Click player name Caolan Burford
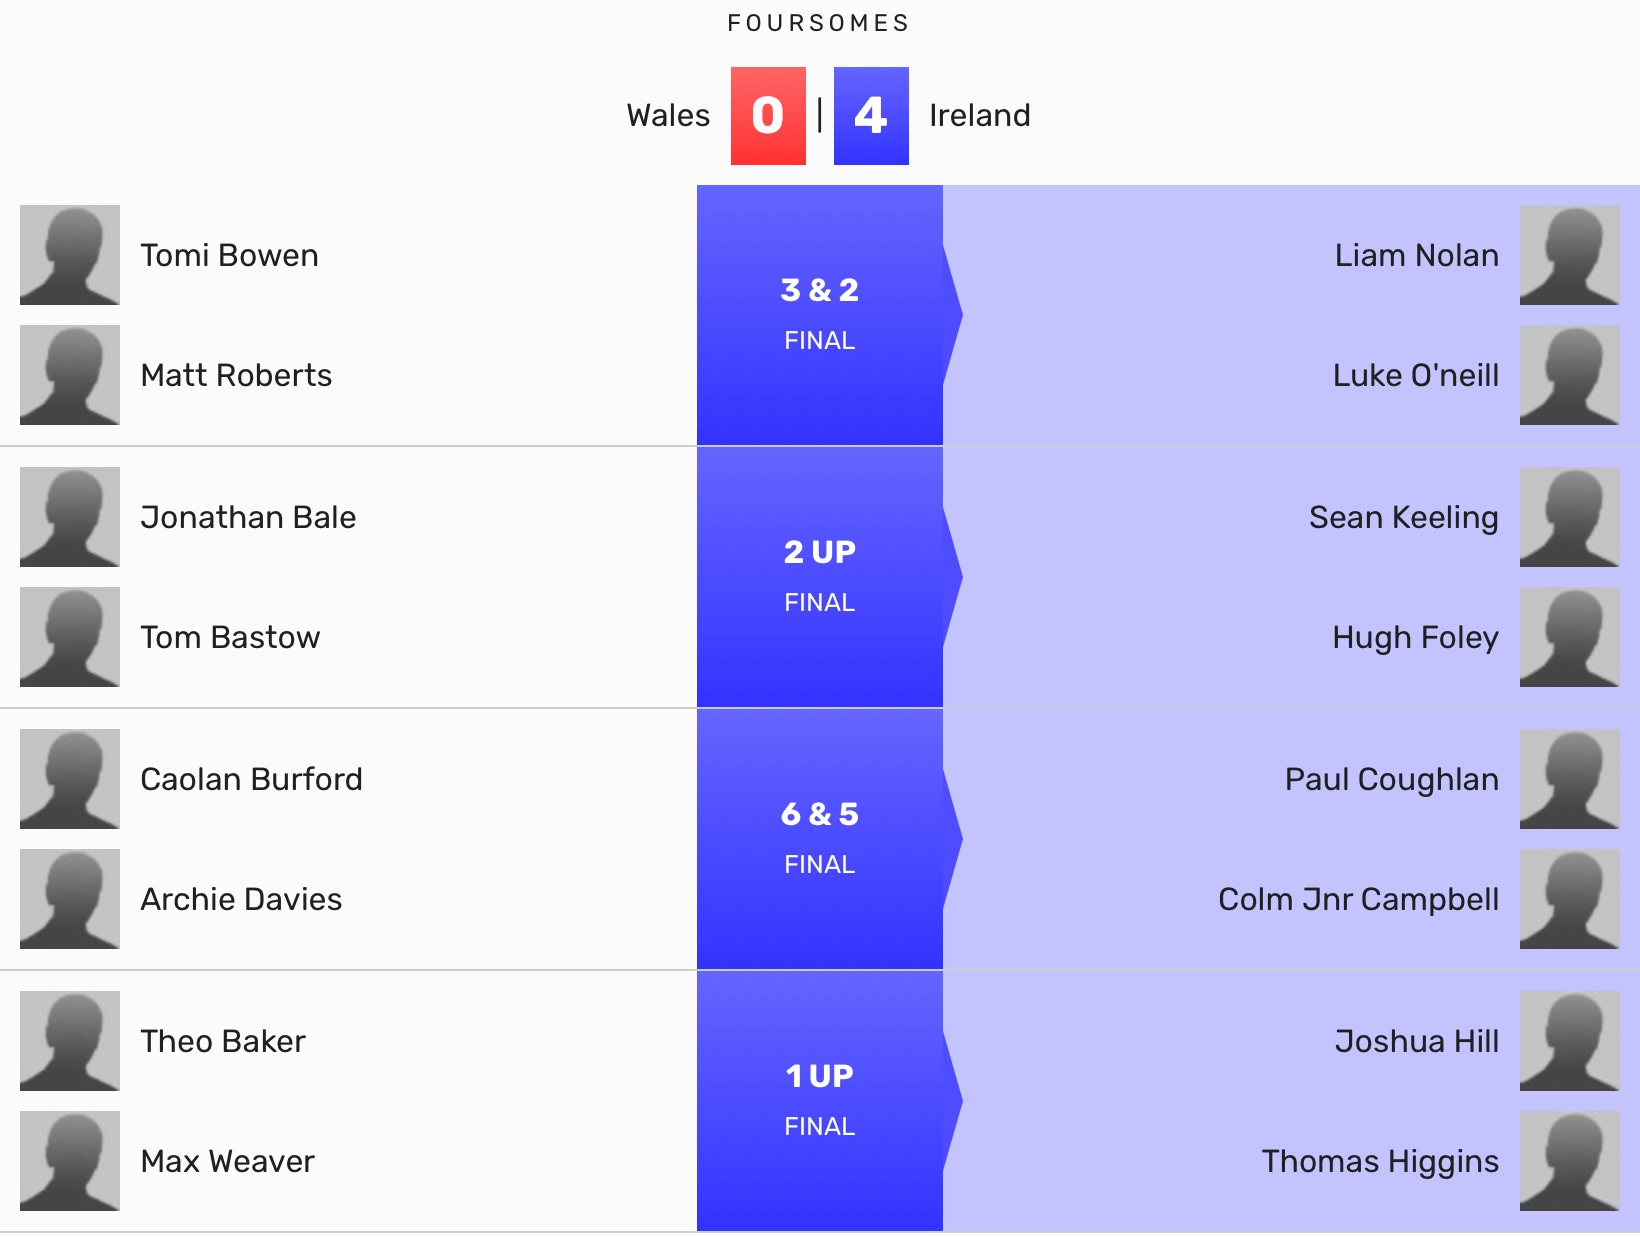This screenshot has width=1640, height=1237. click(251, 779)
